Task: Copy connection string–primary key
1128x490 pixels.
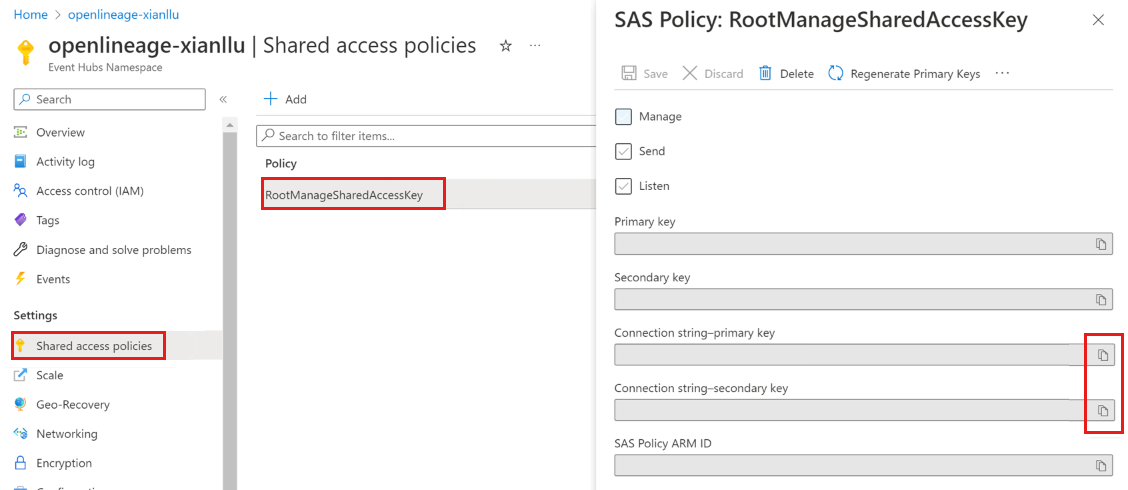Action: click(x=1103, y=355)
